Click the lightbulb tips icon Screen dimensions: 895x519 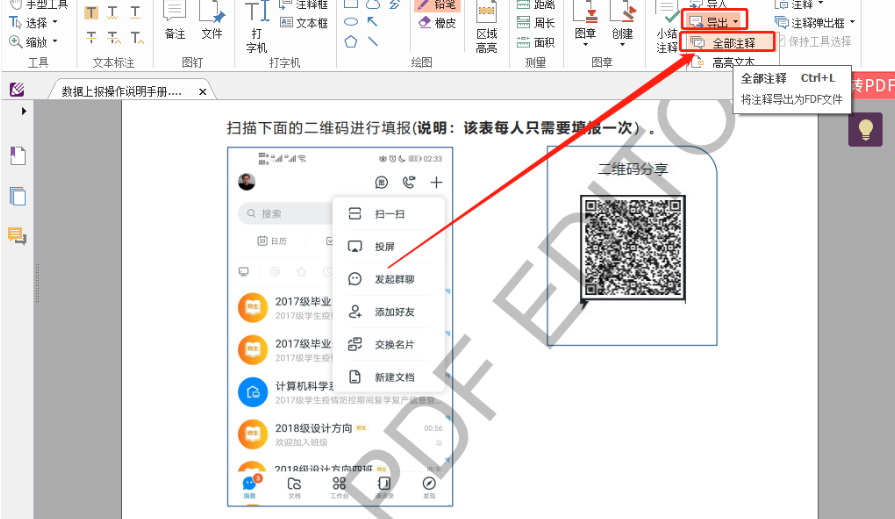tap(865, 130)
